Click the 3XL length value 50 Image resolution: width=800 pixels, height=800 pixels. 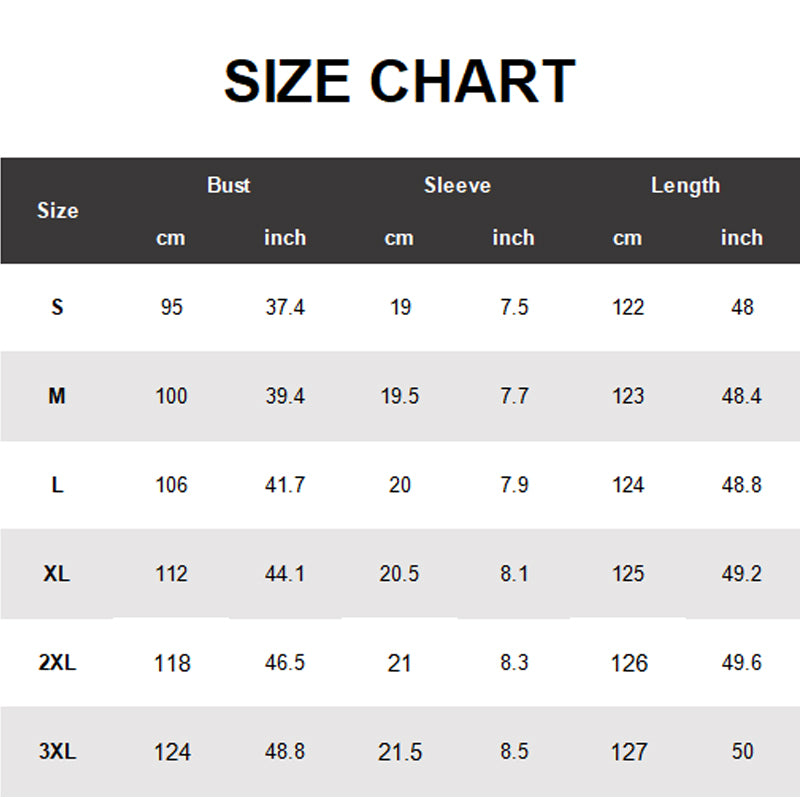[742, 752]
